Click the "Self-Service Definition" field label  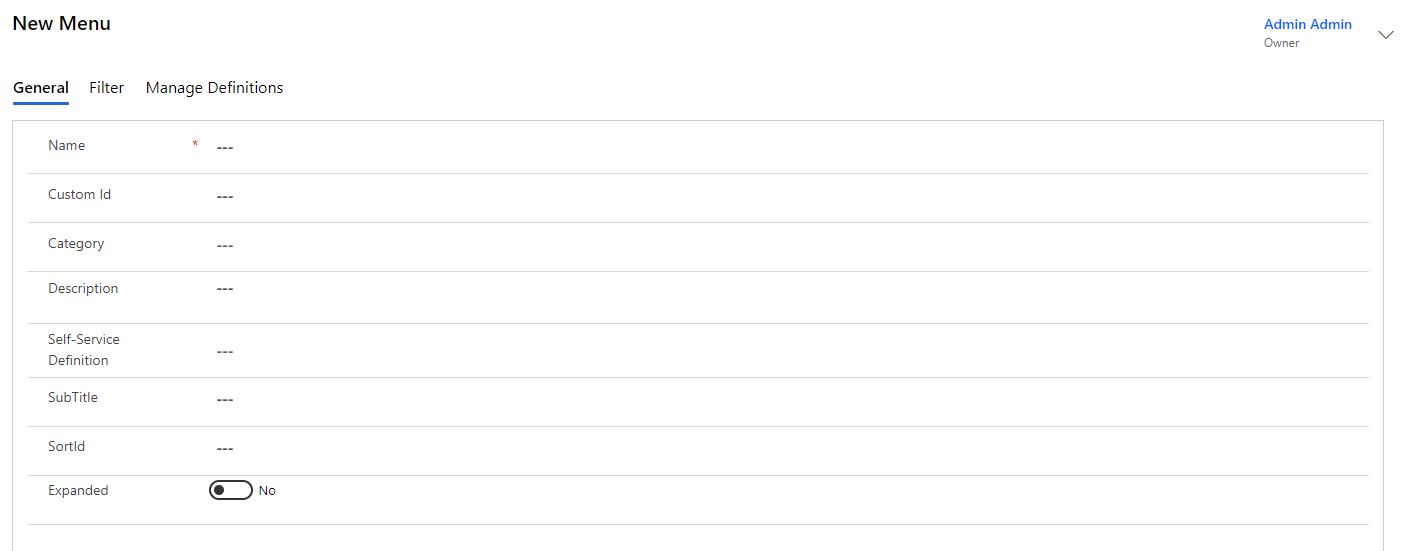pos(83,350)
